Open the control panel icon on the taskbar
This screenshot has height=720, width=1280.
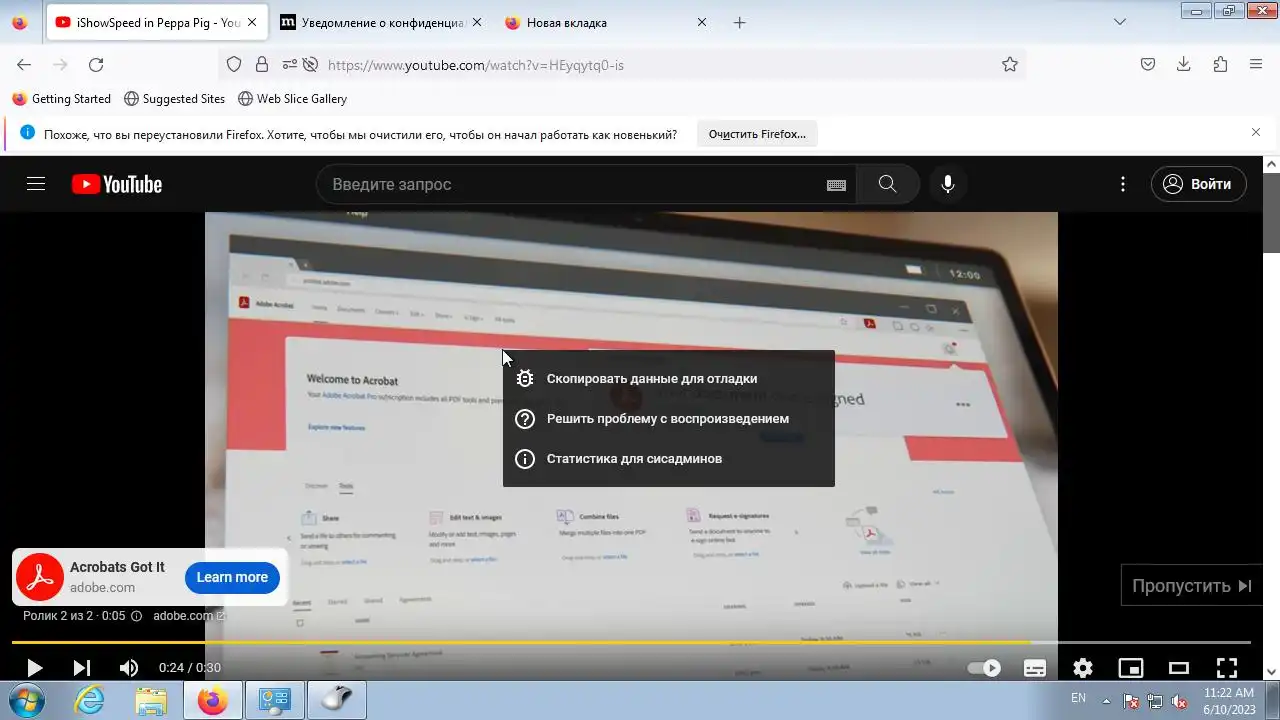click(x=274, y=700)
